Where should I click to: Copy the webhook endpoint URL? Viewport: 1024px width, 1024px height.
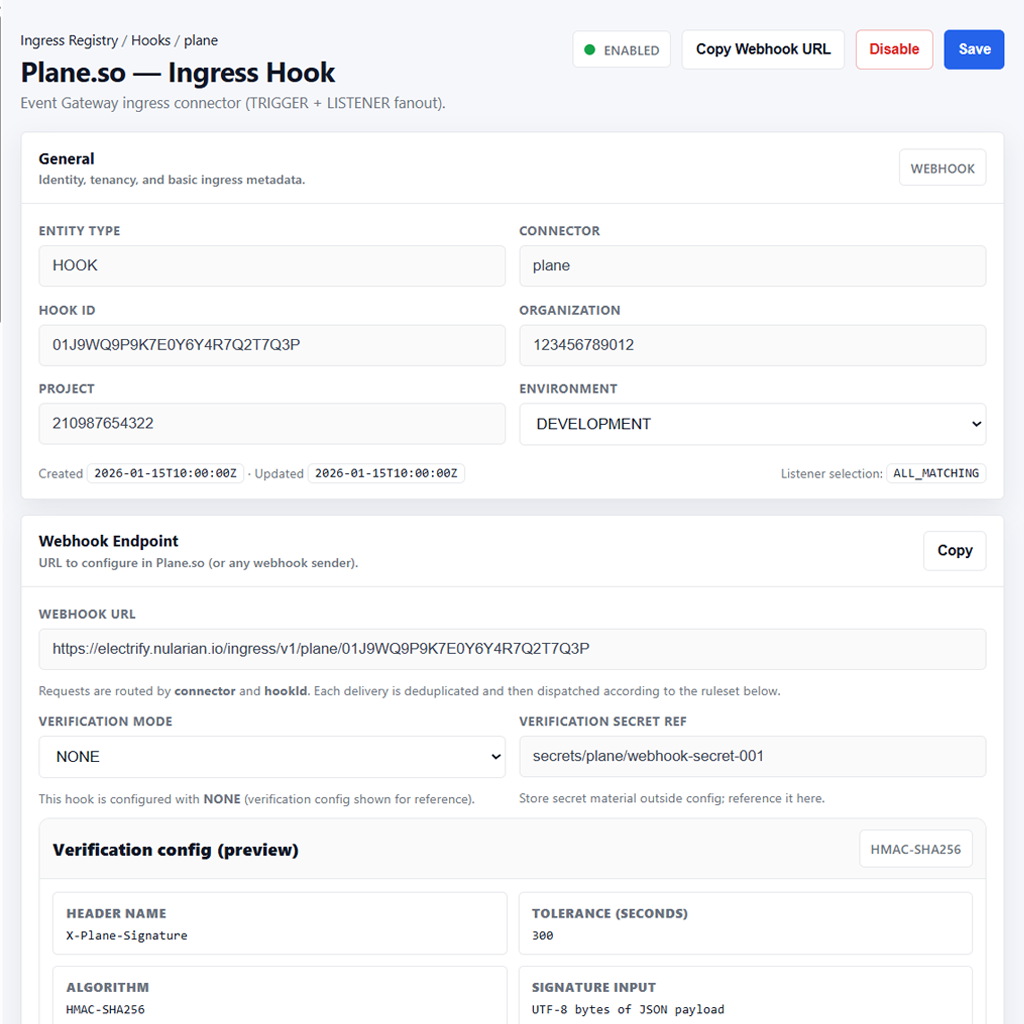(x=954, y=551)
